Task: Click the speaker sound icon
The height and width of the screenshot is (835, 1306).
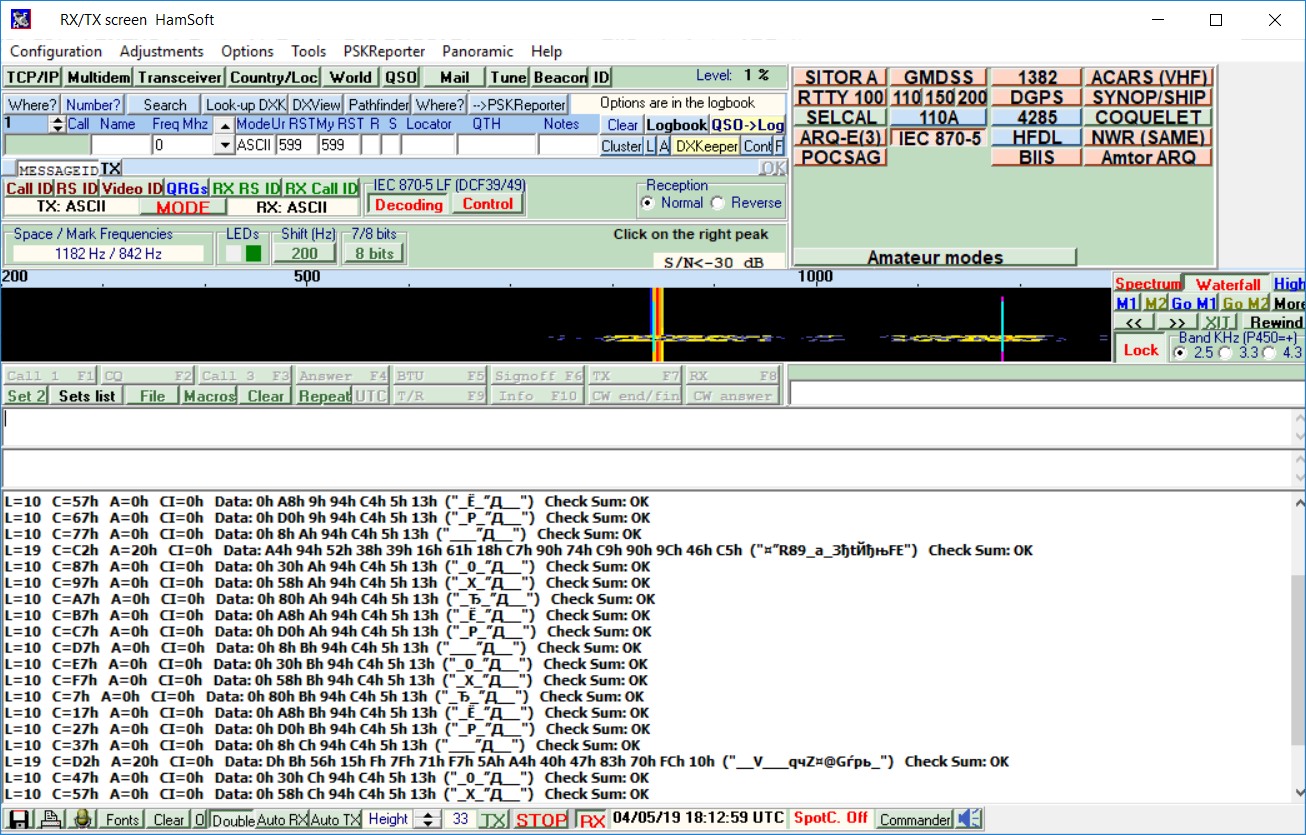Action: point(968,819)
